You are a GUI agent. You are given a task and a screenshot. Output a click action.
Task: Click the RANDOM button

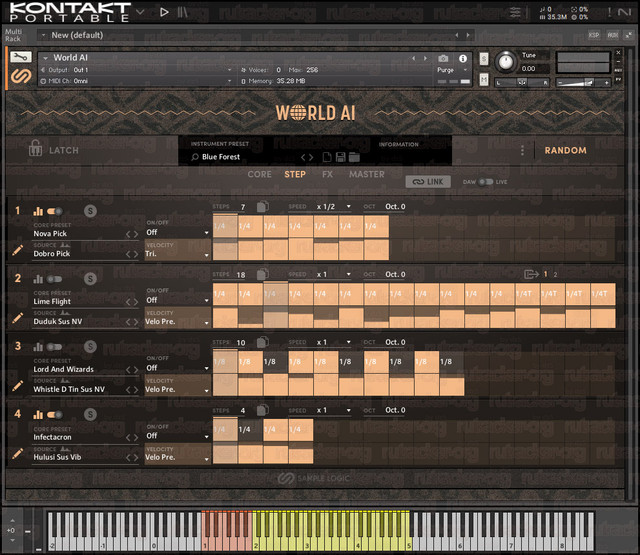[x=565, y=150]
